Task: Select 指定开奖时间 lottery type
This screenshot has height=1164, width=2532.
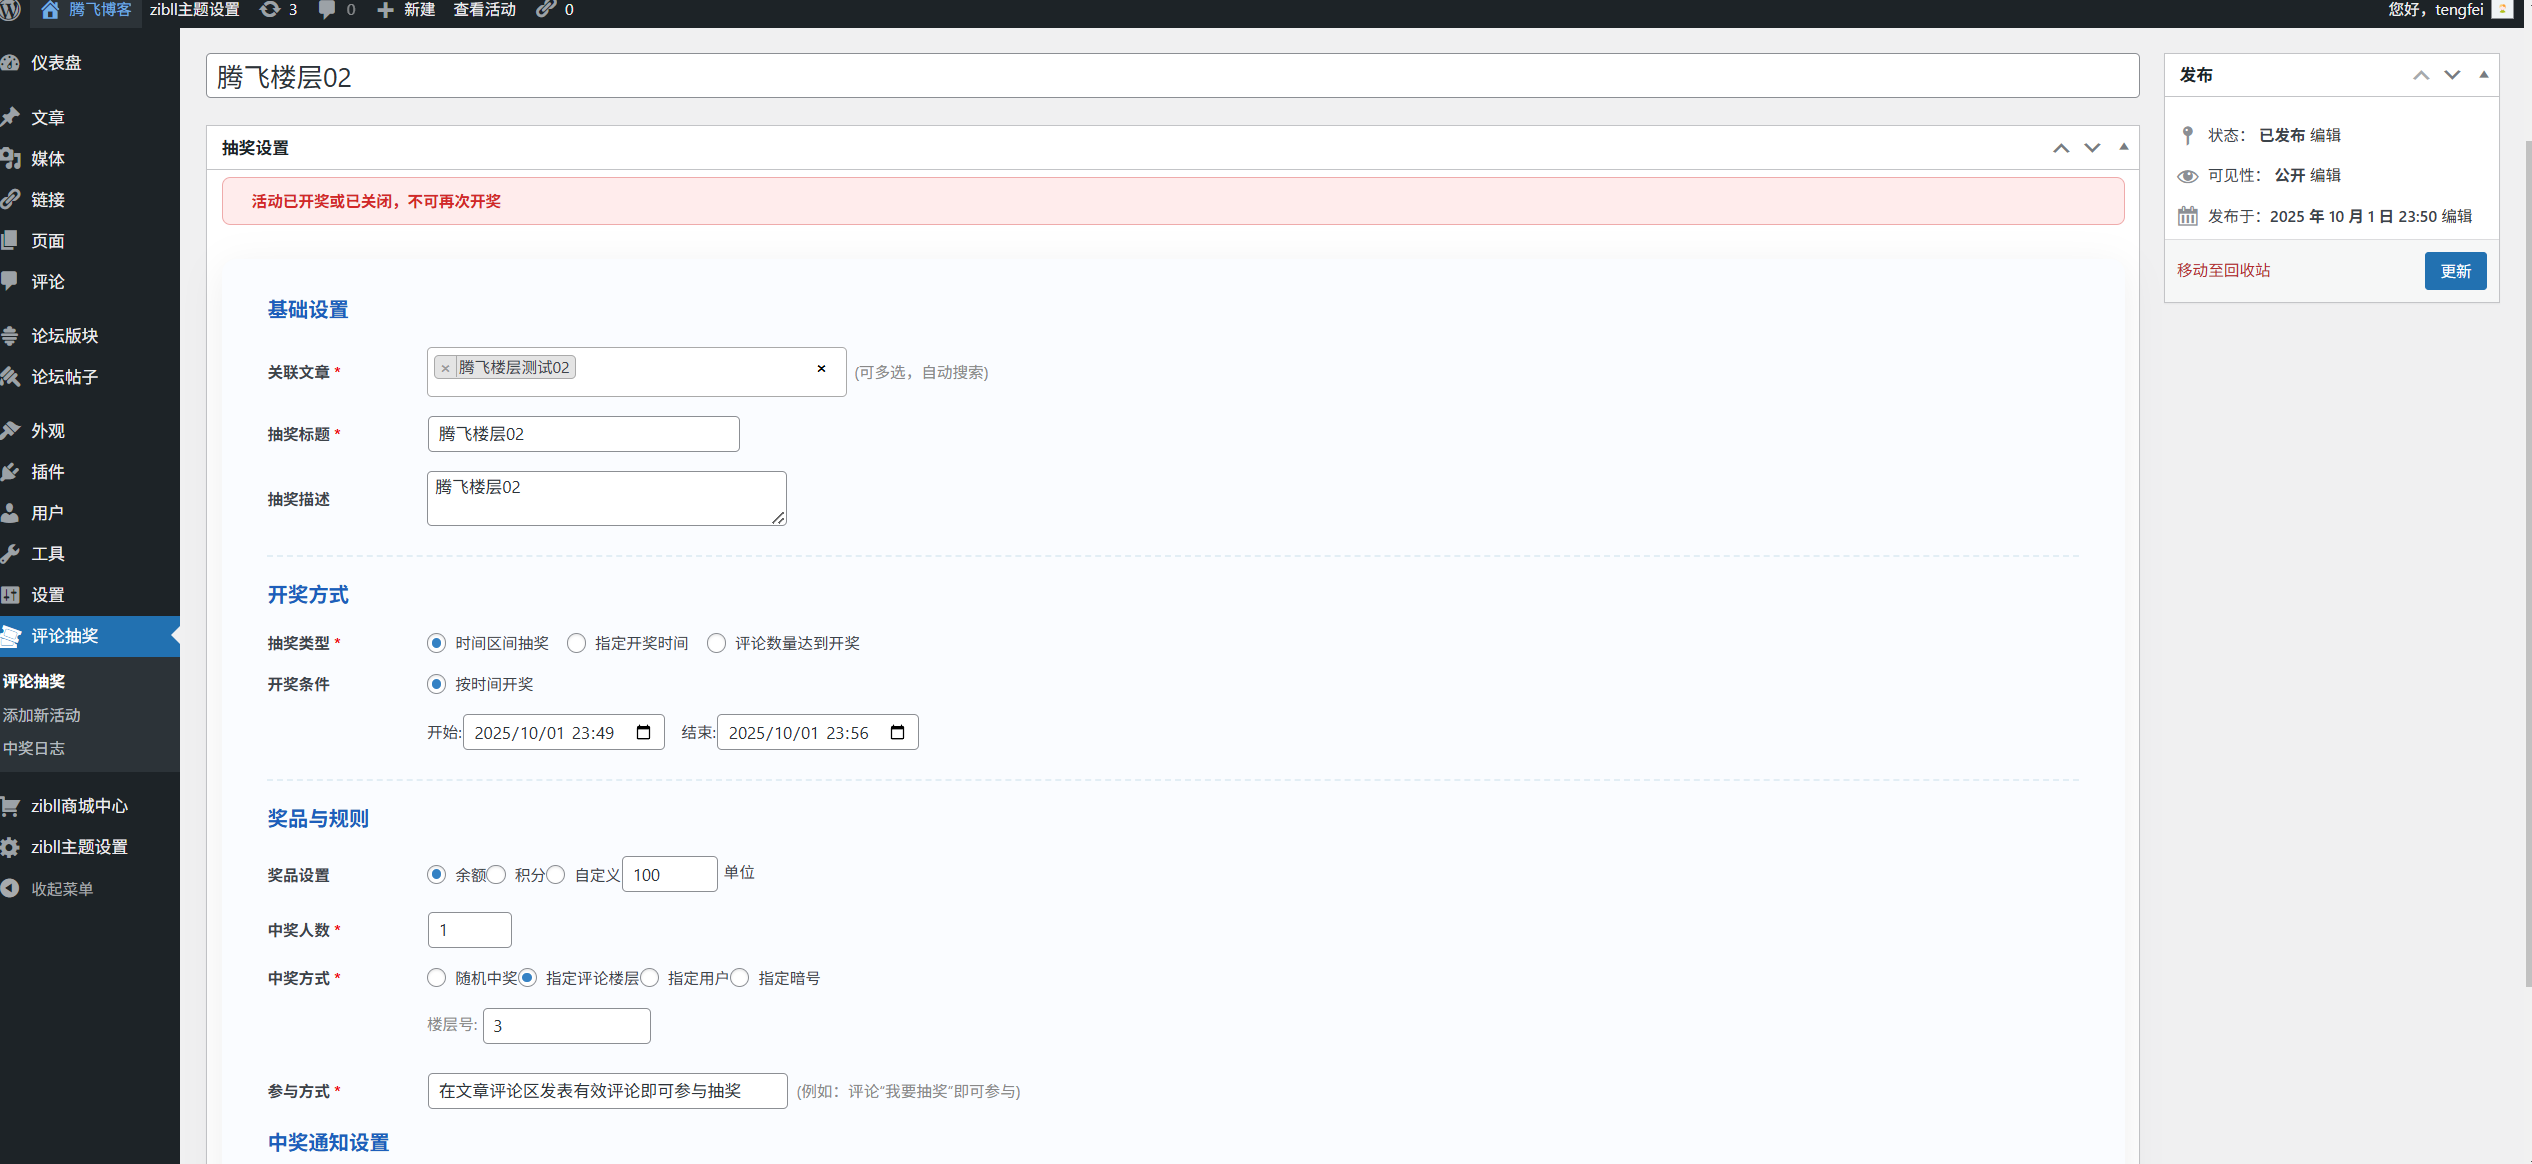Action: click(x=576, y=643)
